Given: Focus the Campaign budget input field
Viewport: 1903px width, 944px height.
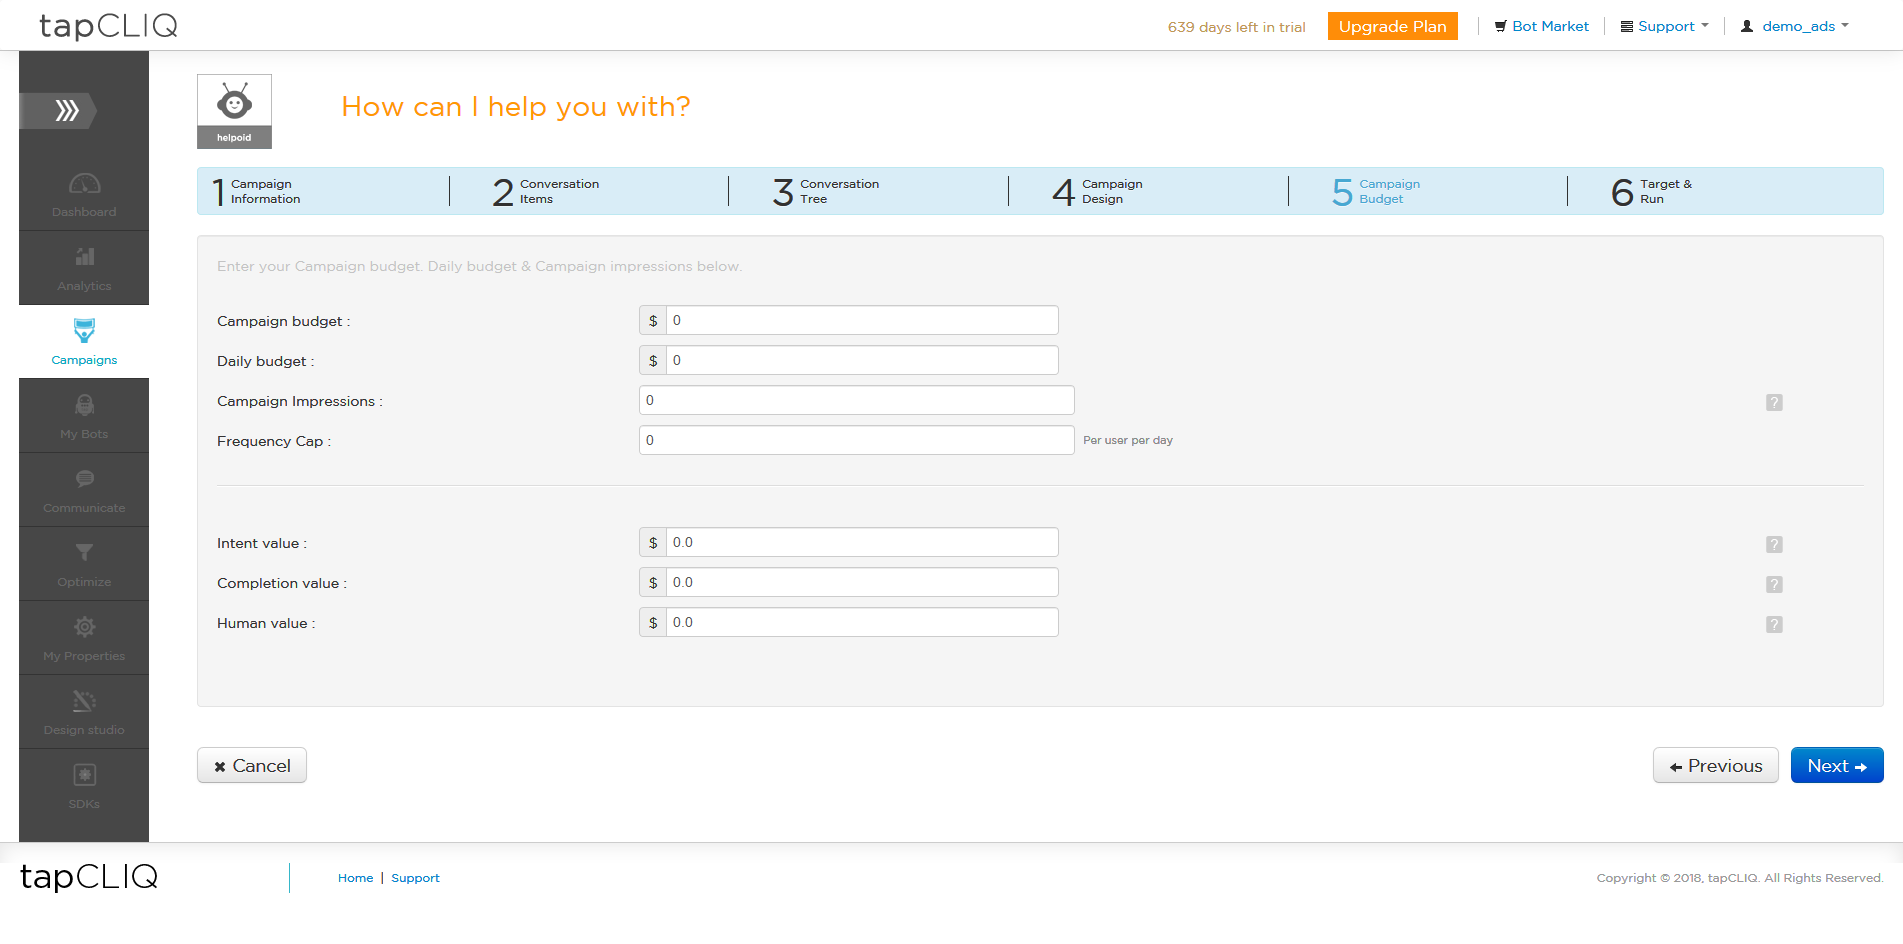Looking at the screenshot, I should (862, 320).
